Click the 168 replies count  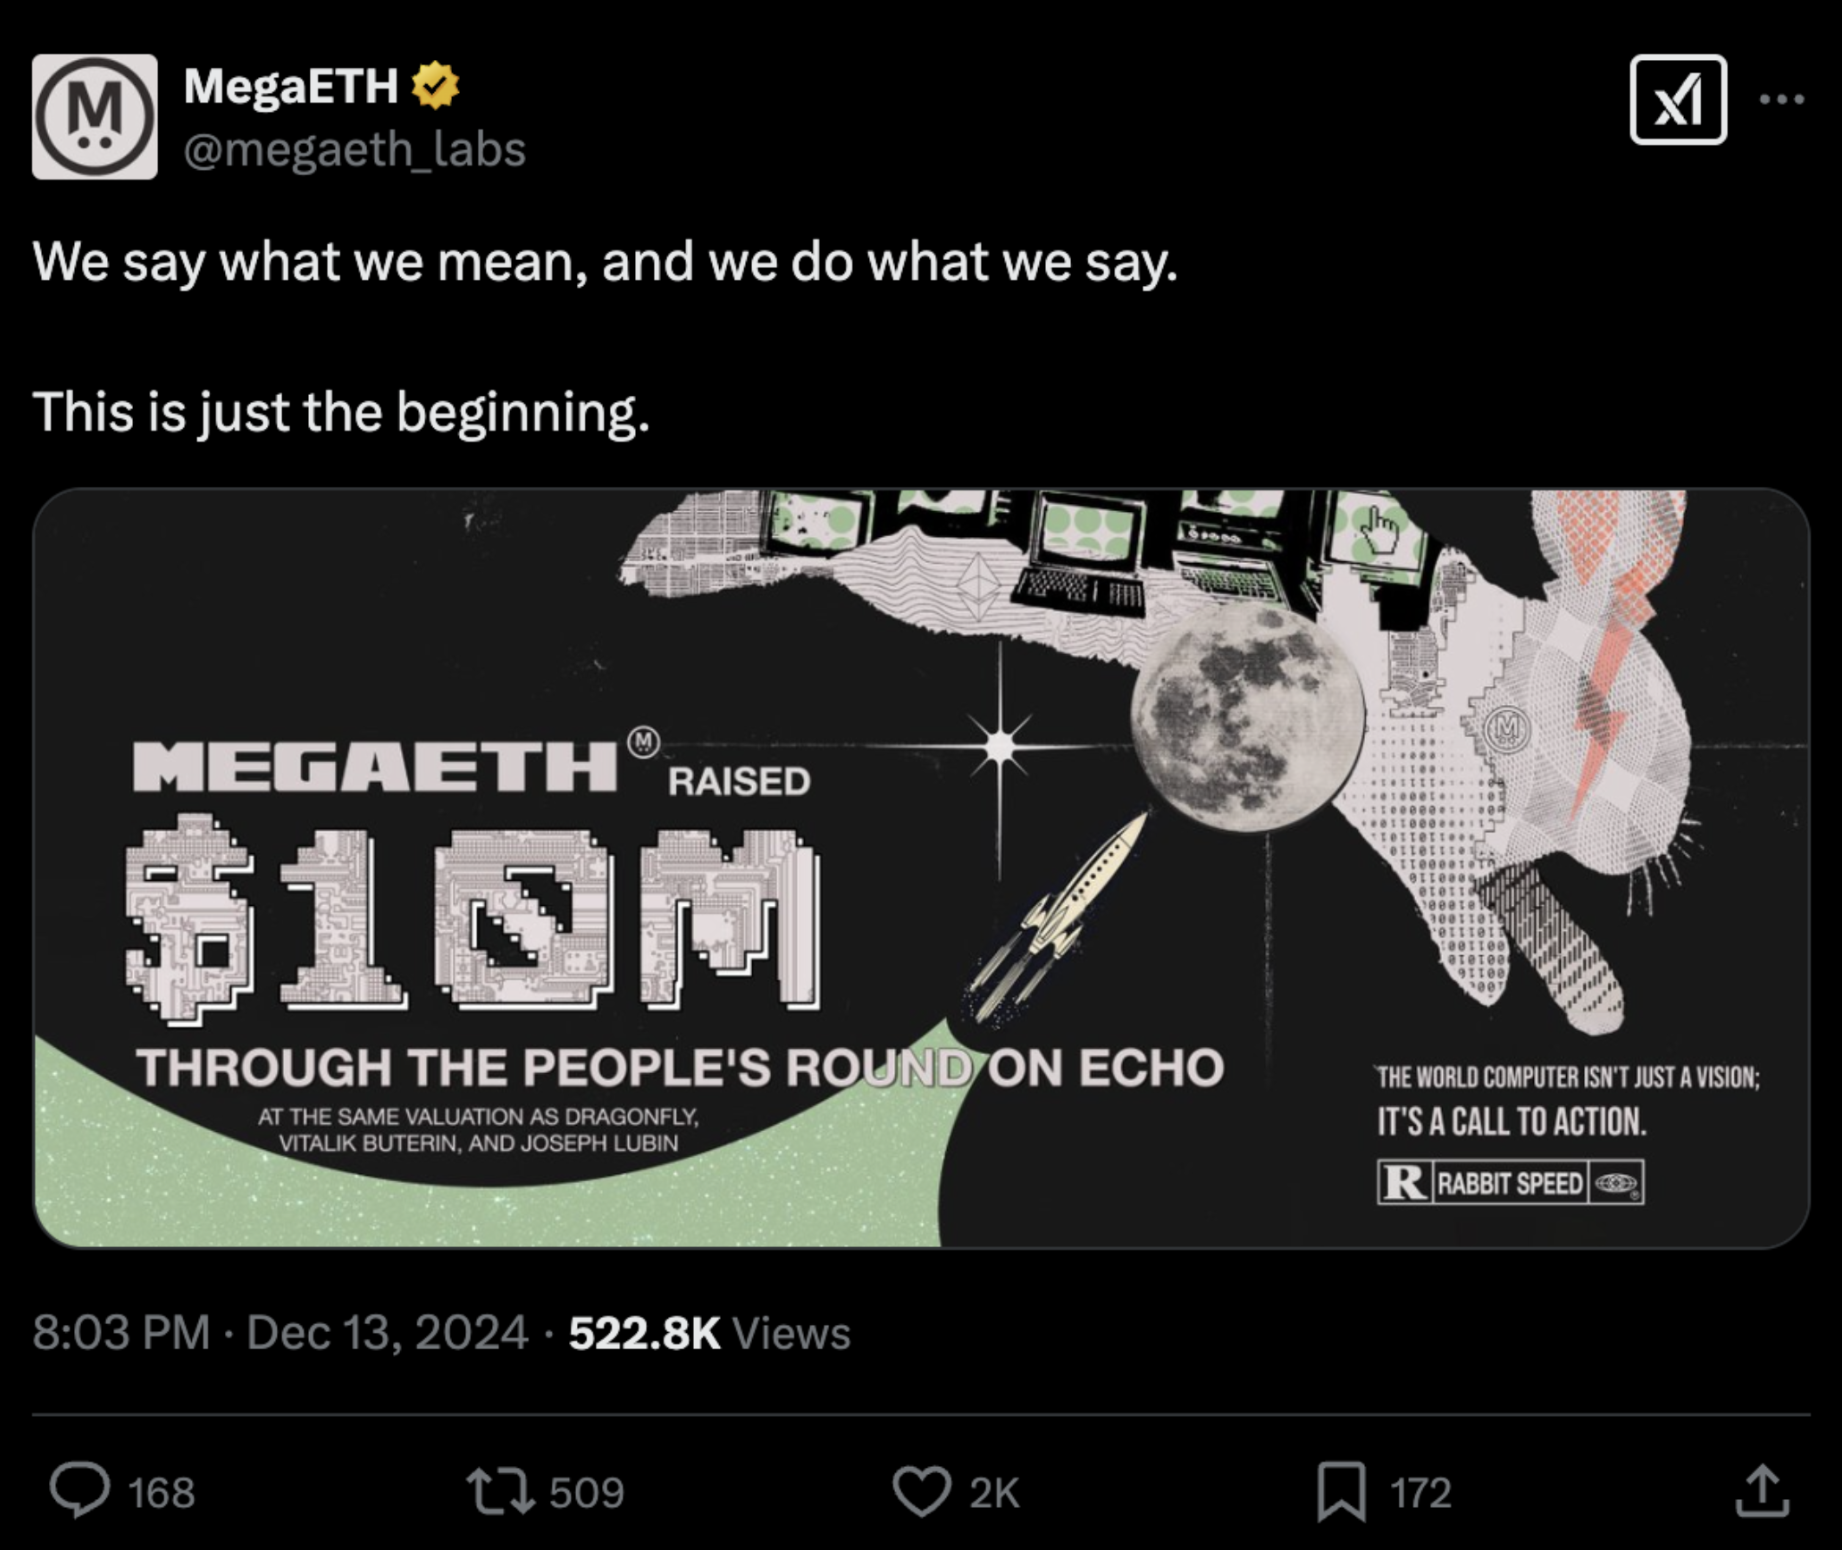[162, 1493]
